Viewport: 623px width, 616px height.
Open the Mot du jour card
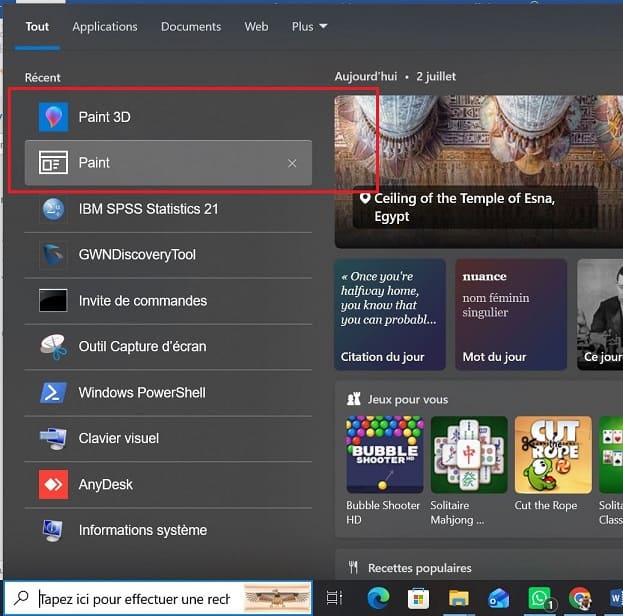tap(511, 314)
